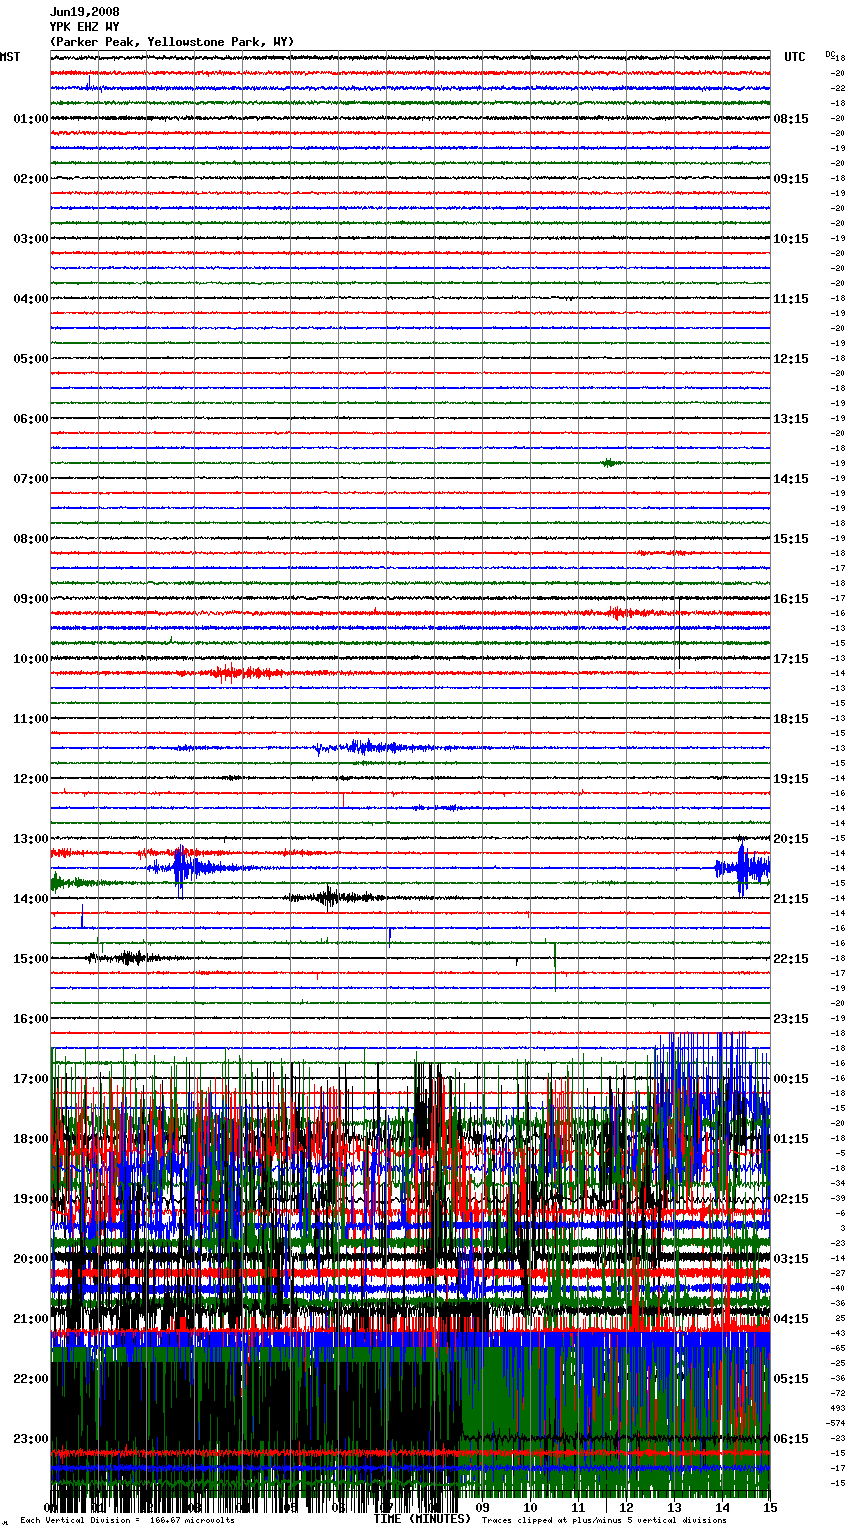Select the 13:00 MST time label

[x=31, y=839]
